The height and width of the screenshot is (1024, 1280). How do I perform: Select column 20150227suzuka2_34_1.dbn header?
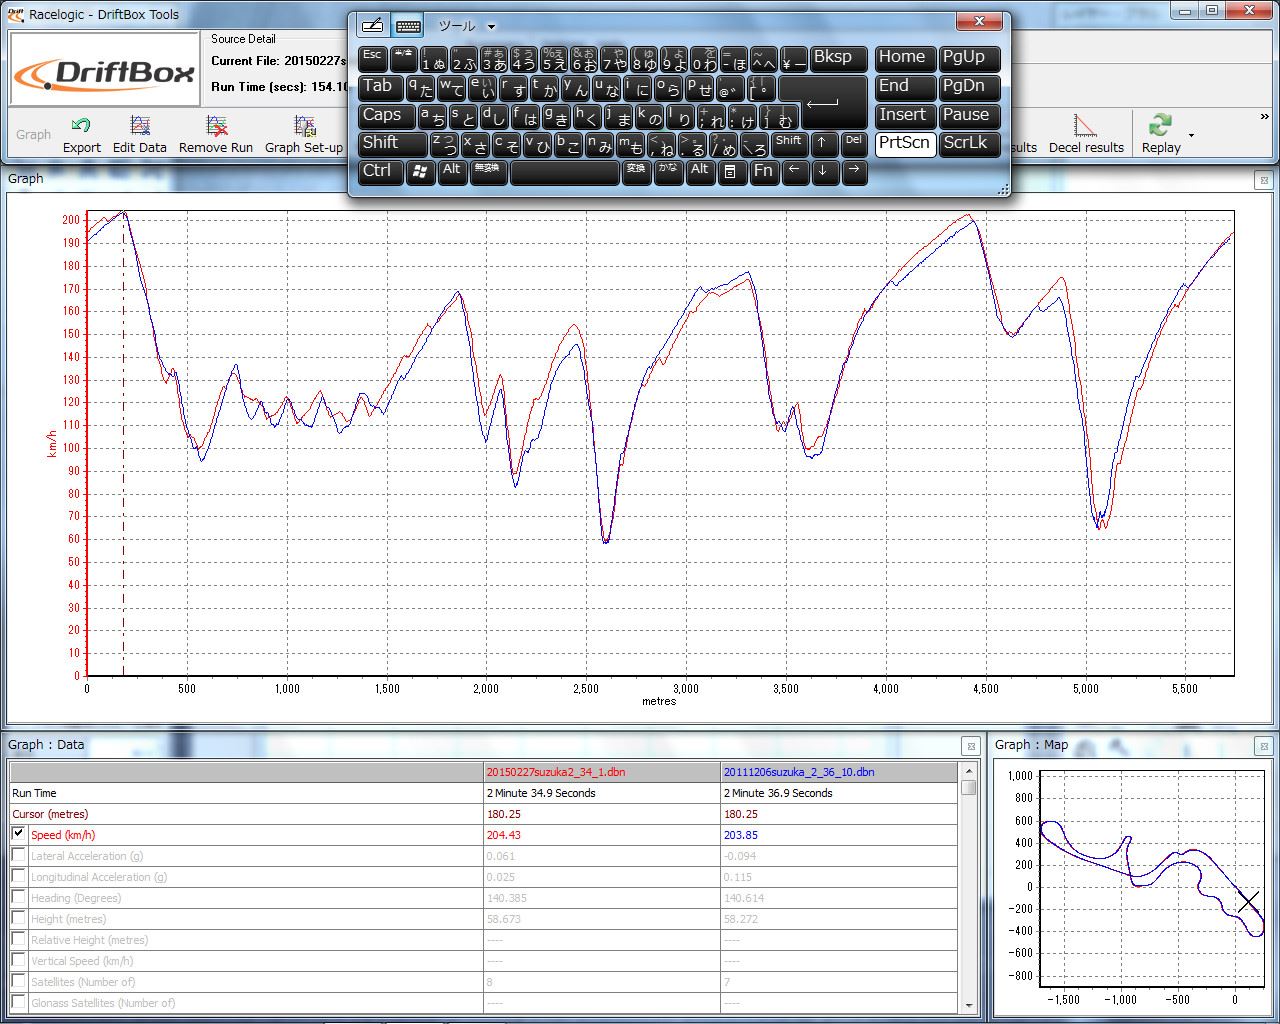602,772
